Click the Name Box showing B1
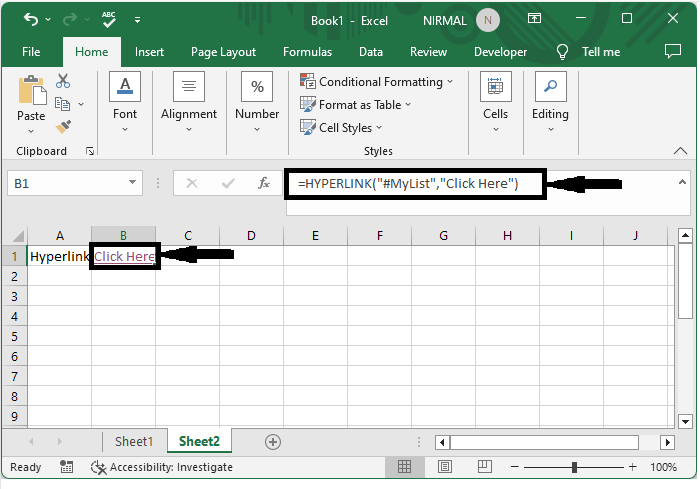The image size is (700, 489). pos(67,183)
